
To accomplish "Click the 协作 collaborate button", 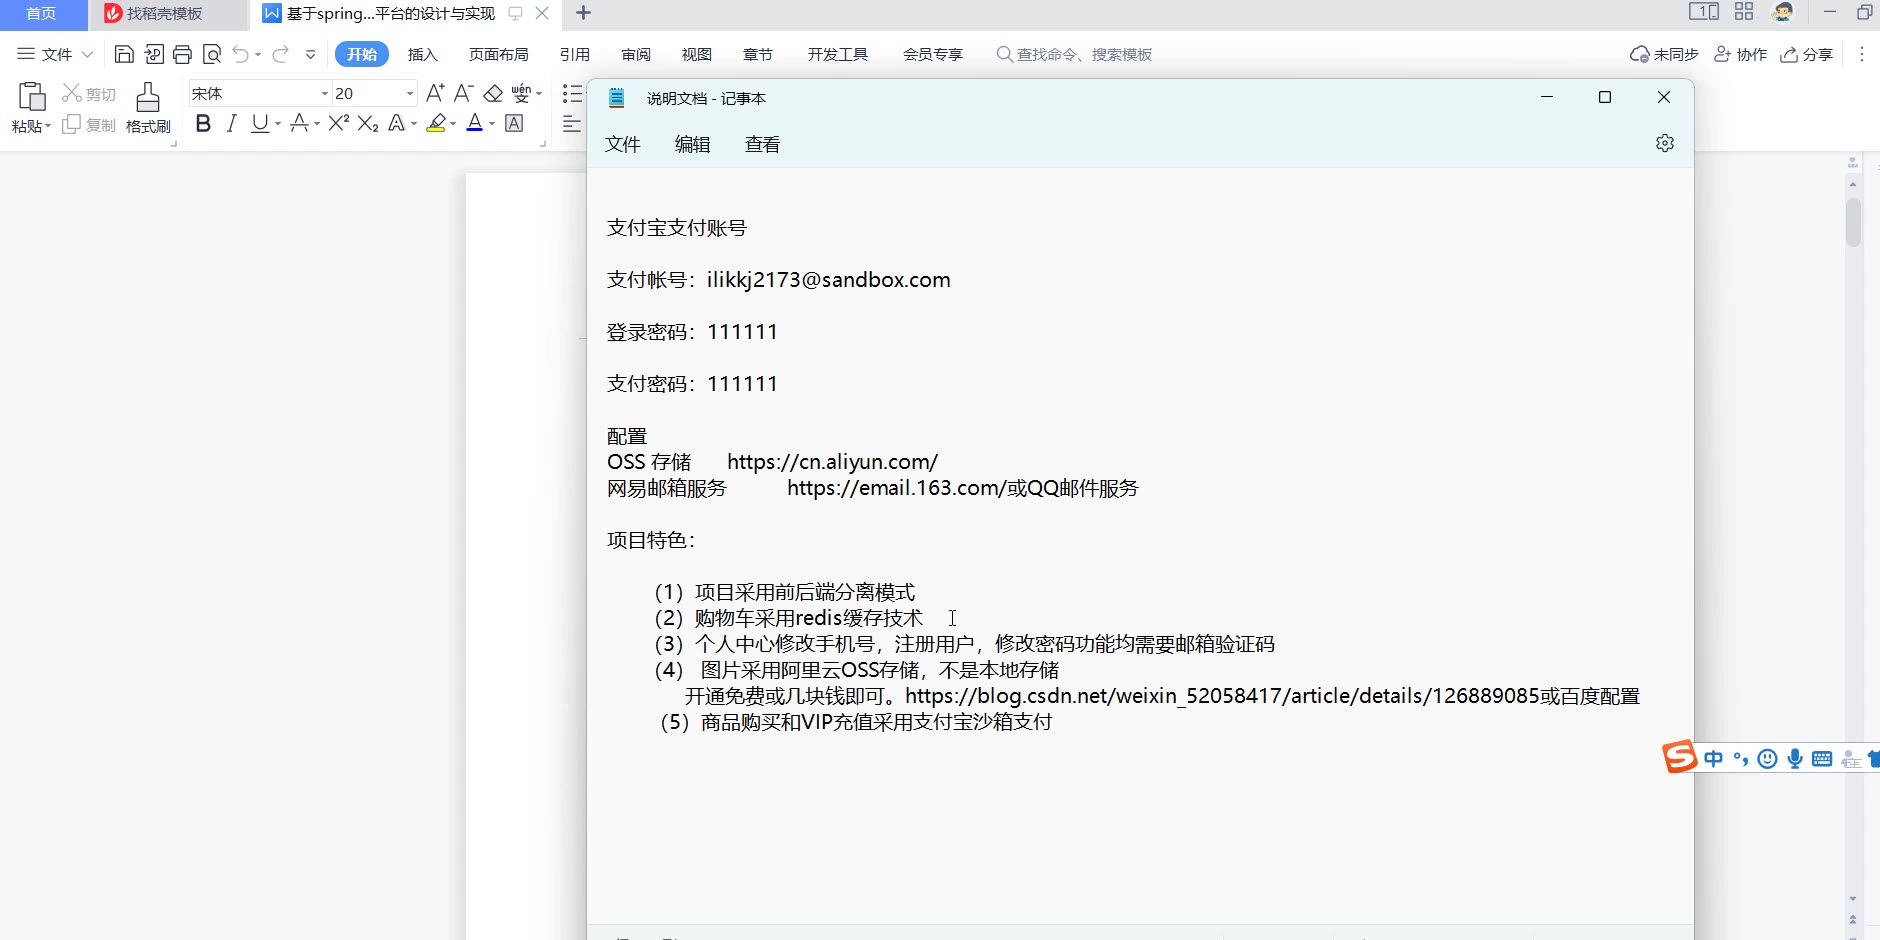I will [x=1741, y=54].
